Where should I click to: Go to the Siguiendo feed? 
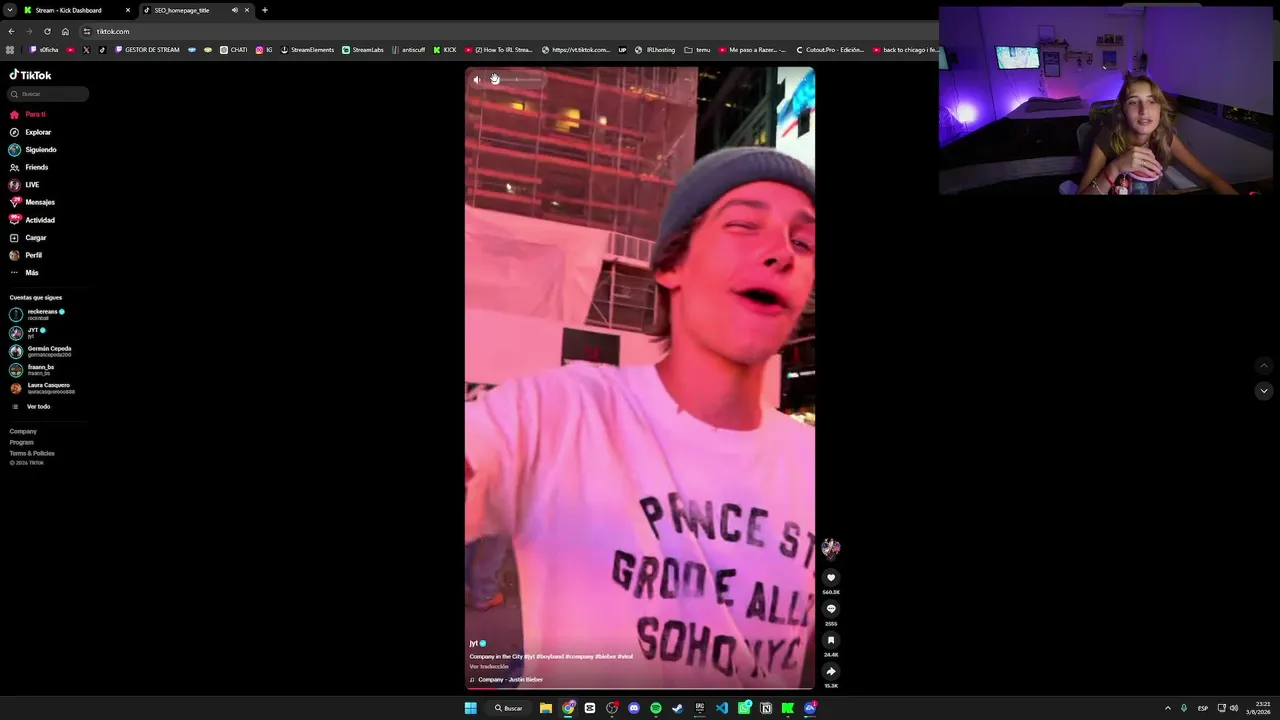33,150
